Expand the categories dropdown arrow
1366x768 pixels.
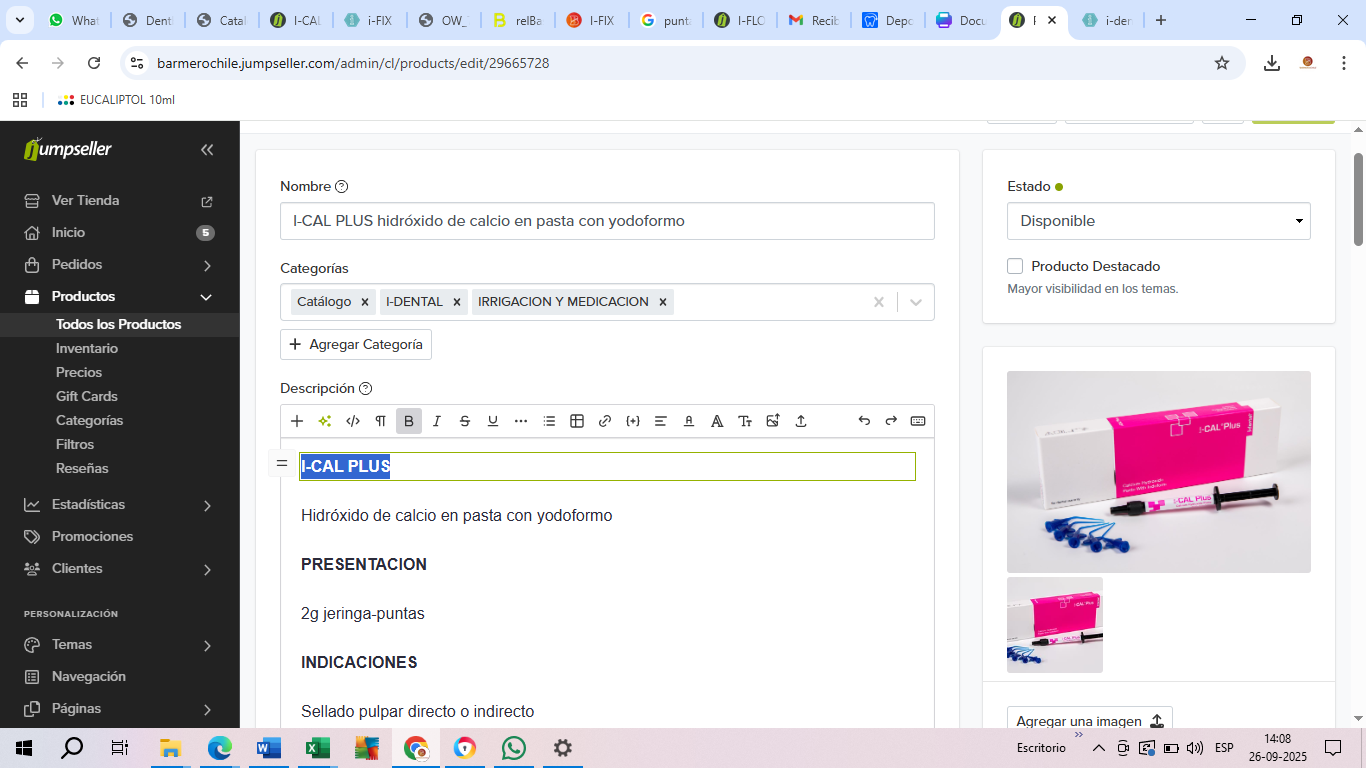[915, 302]
